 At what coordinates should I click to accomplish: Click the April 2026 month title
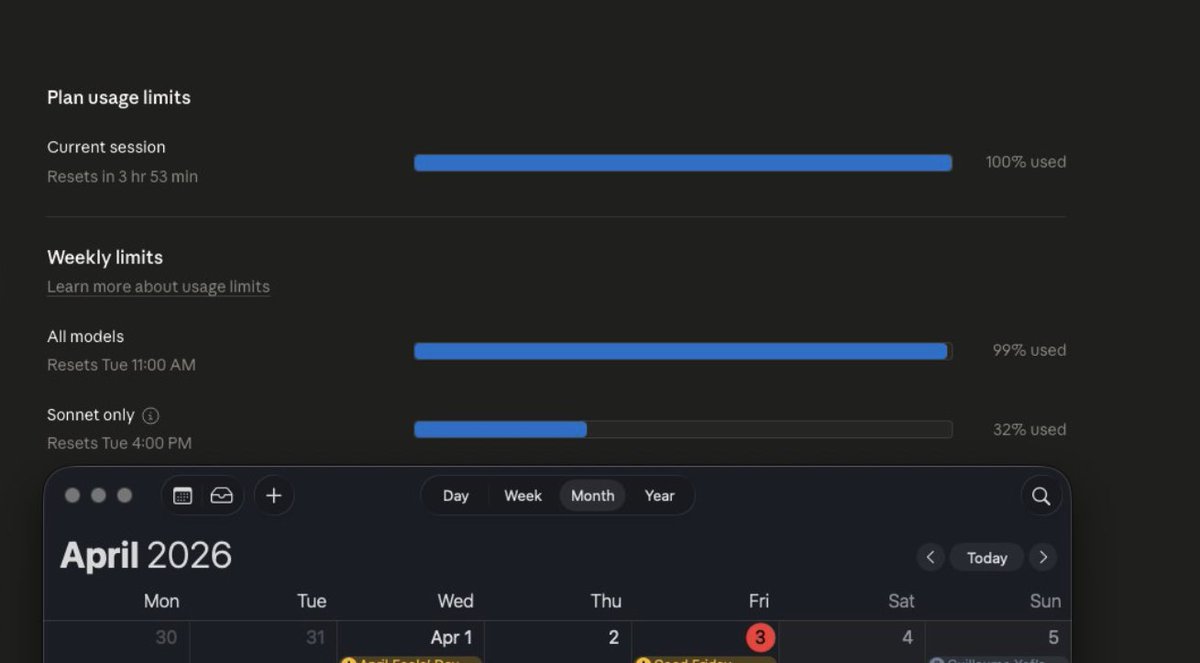[146, 556]
